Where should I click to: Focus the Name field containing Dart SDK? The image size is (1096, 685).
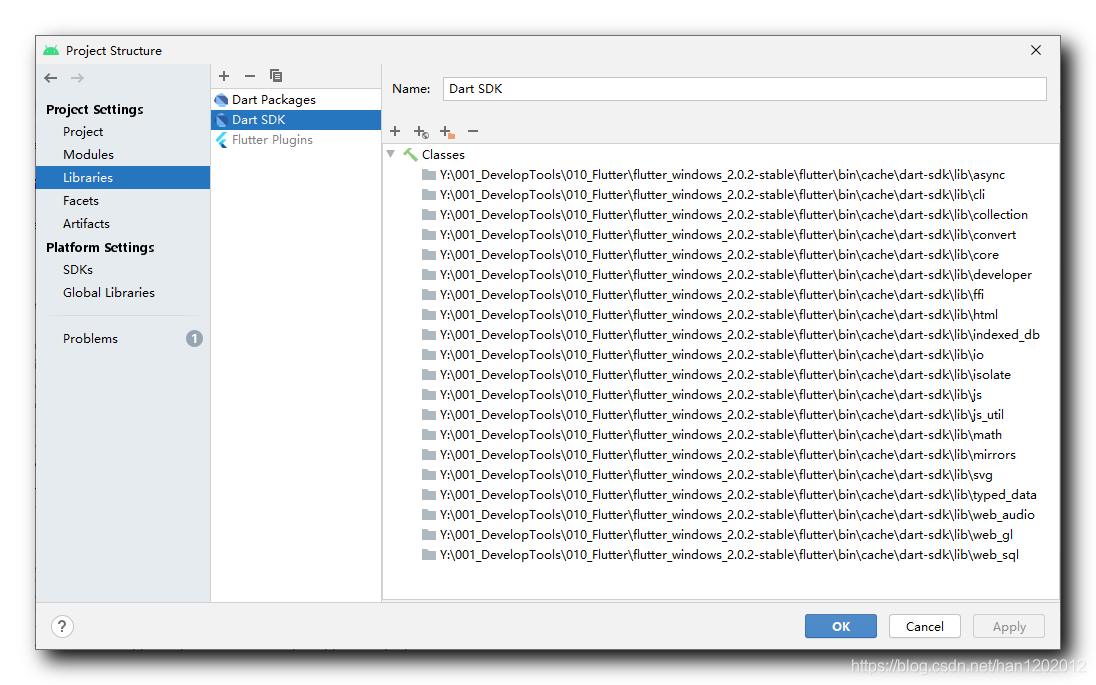pyautogui.click(x=744, y=89)
